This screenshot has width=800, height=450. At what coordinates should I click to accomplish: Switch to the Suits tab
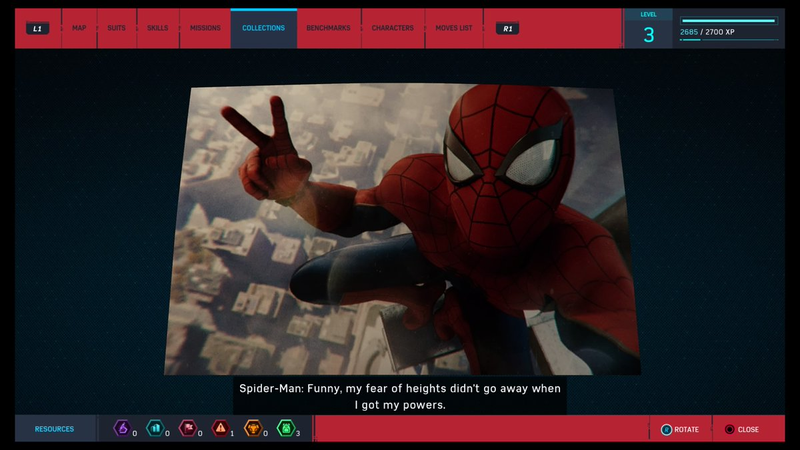(116, 28)
